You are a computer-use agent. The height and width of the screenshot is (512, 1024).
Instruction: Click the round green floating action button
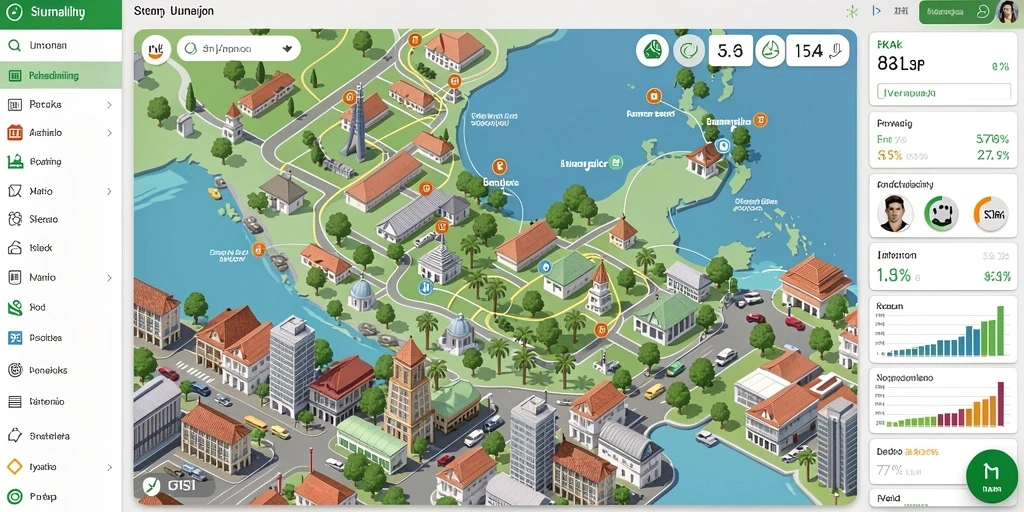(991, 475)
